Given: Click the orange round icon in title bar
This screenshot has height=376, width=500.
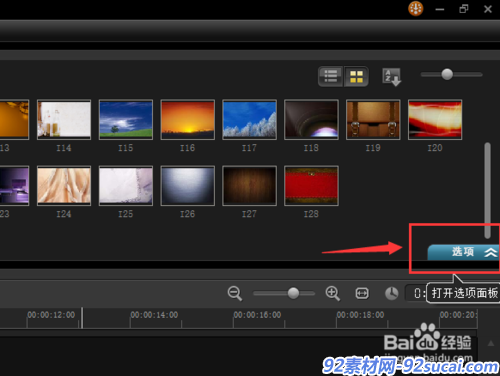Looking at the screenshot, I should (x=415, y=8).
